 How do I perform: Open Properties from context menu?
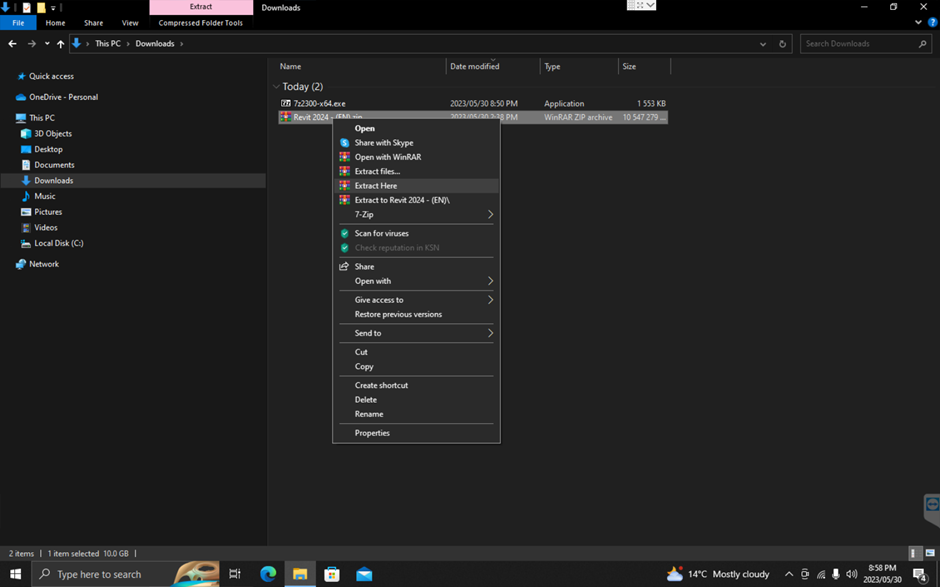point(416,433)
